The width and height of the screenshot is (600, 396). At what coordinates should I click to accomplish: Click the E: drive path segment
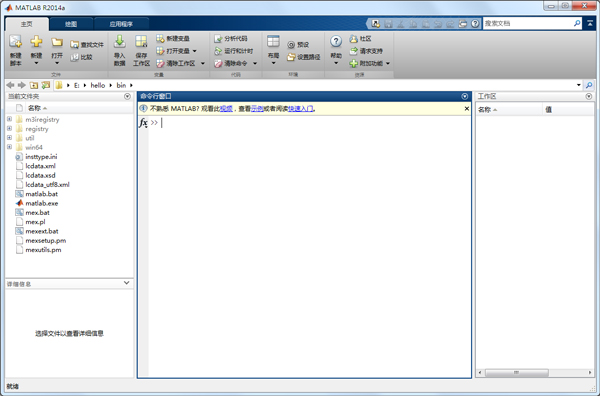pos(77,85)
